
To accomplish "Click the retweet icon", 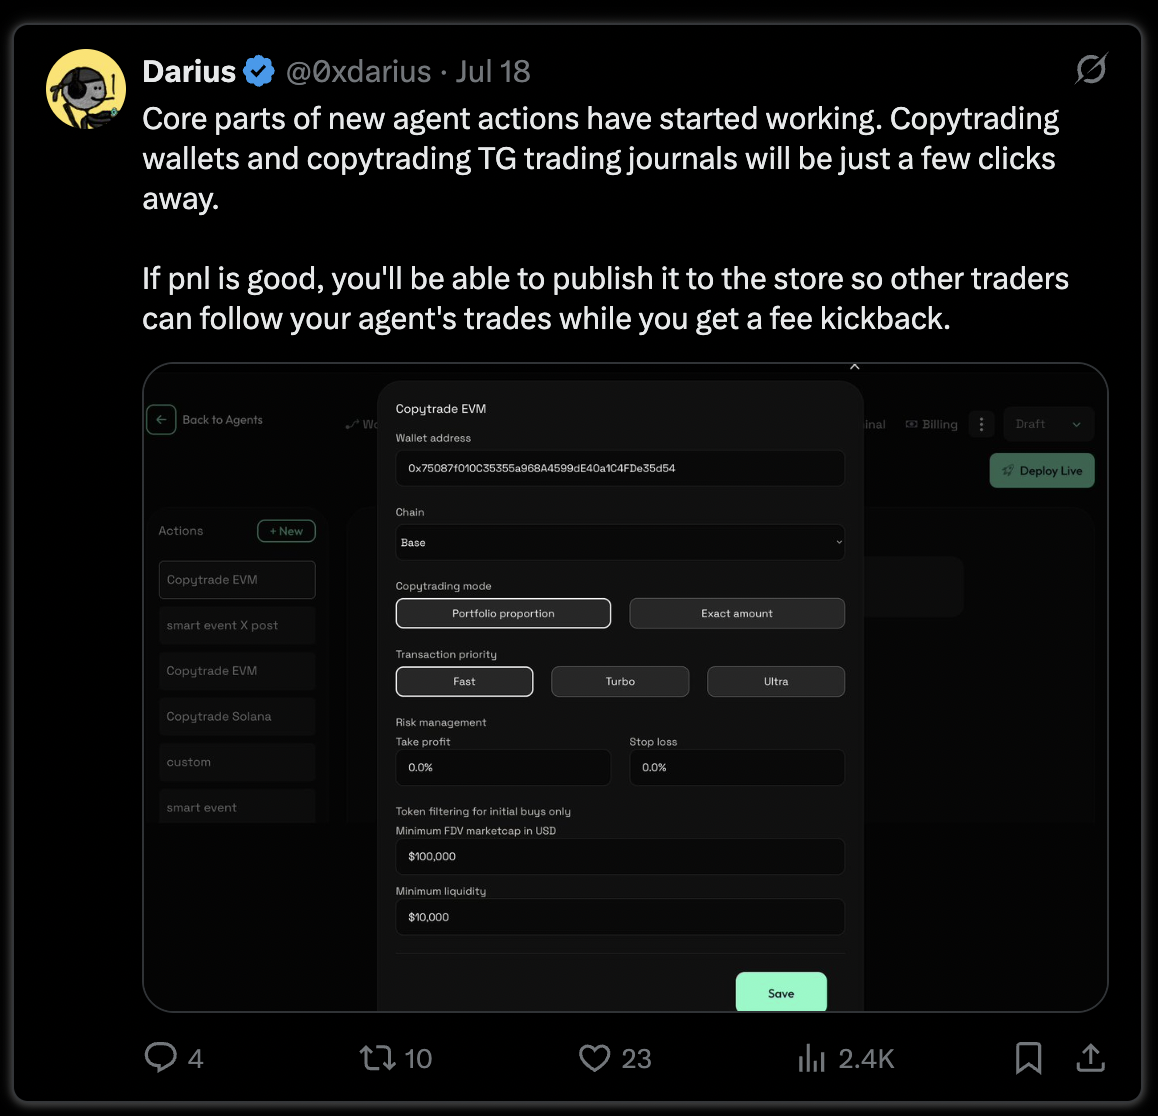I will click(x=377, y=1058).
